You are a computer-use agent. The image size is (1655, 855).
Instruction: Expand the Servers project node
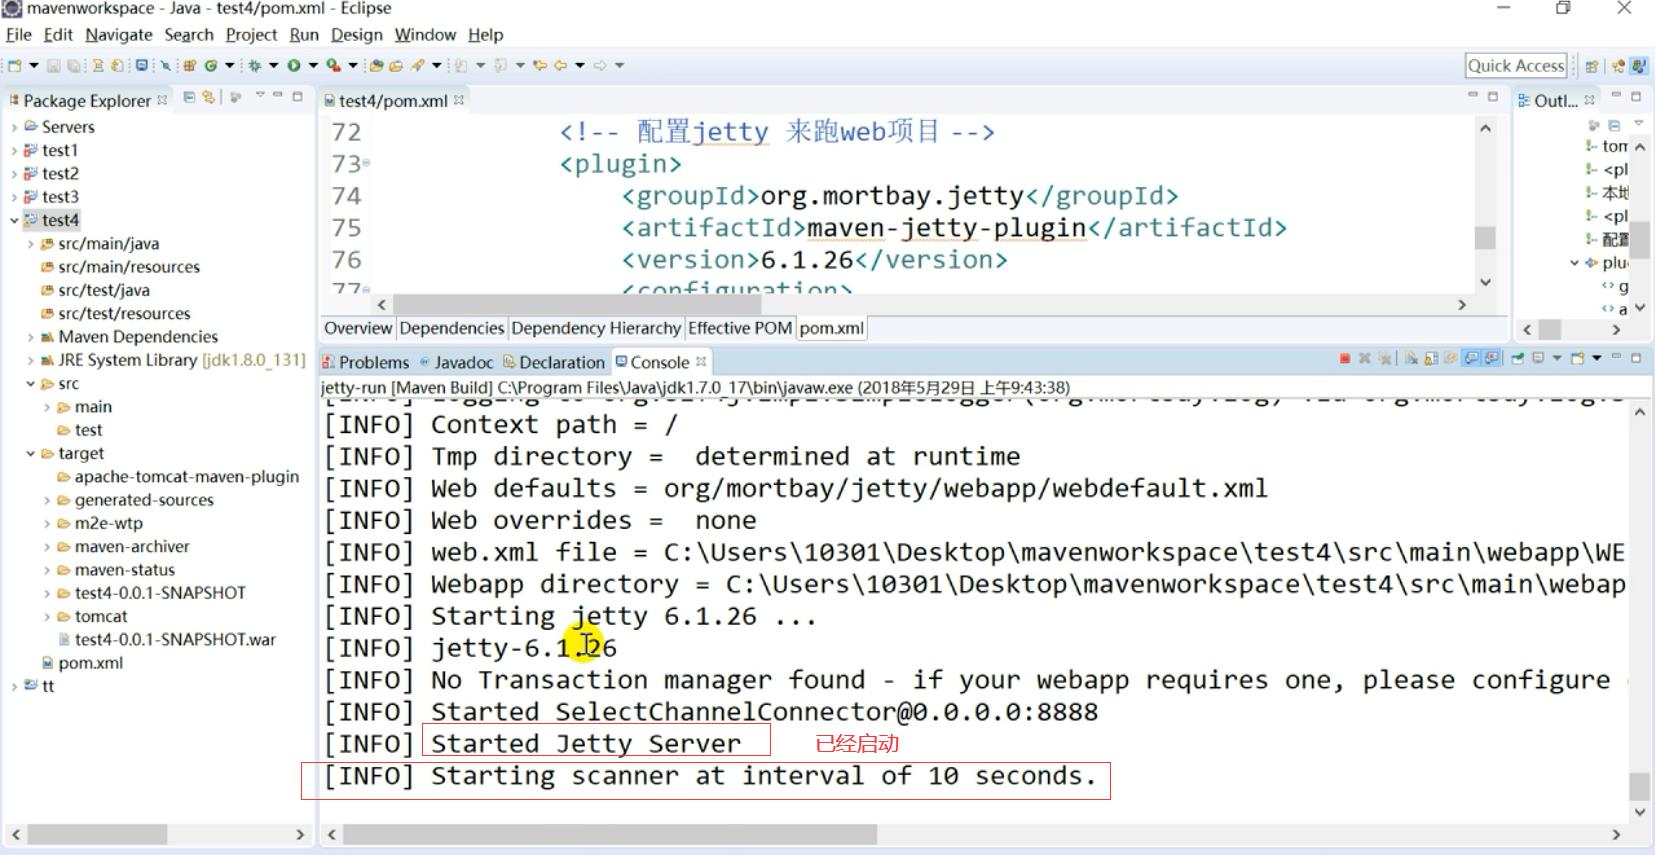(14, 127)
